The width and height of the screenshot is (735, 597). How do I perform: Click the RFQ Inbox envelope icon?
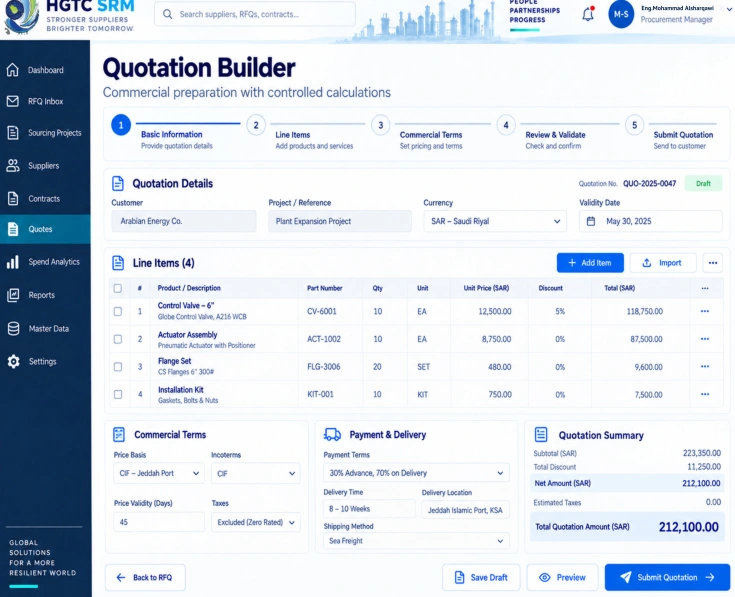click(13, 101)
